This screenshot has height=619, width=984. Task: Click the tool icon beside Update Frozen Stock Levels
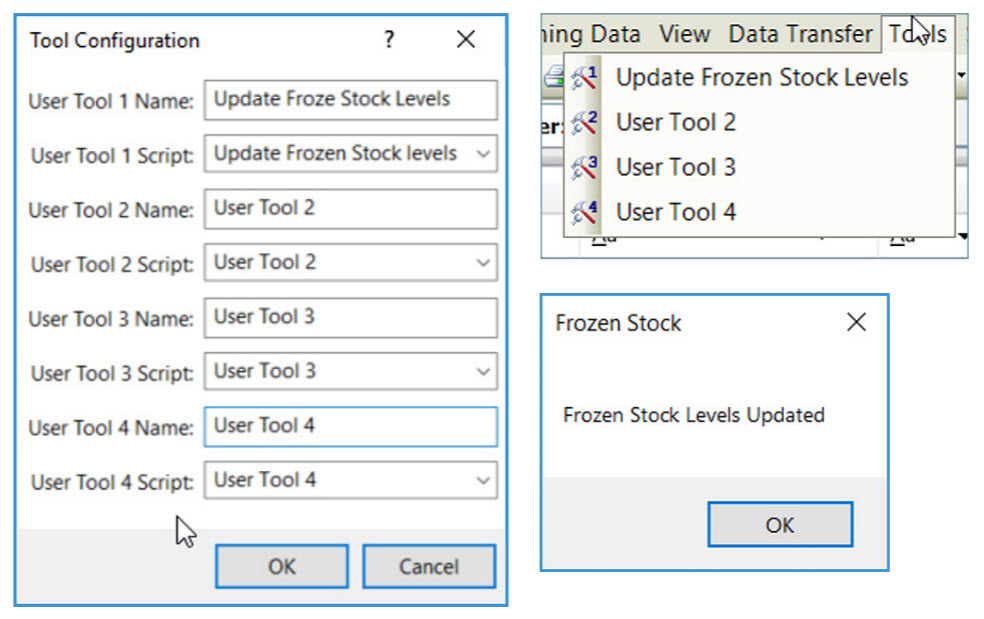(584, 78)
